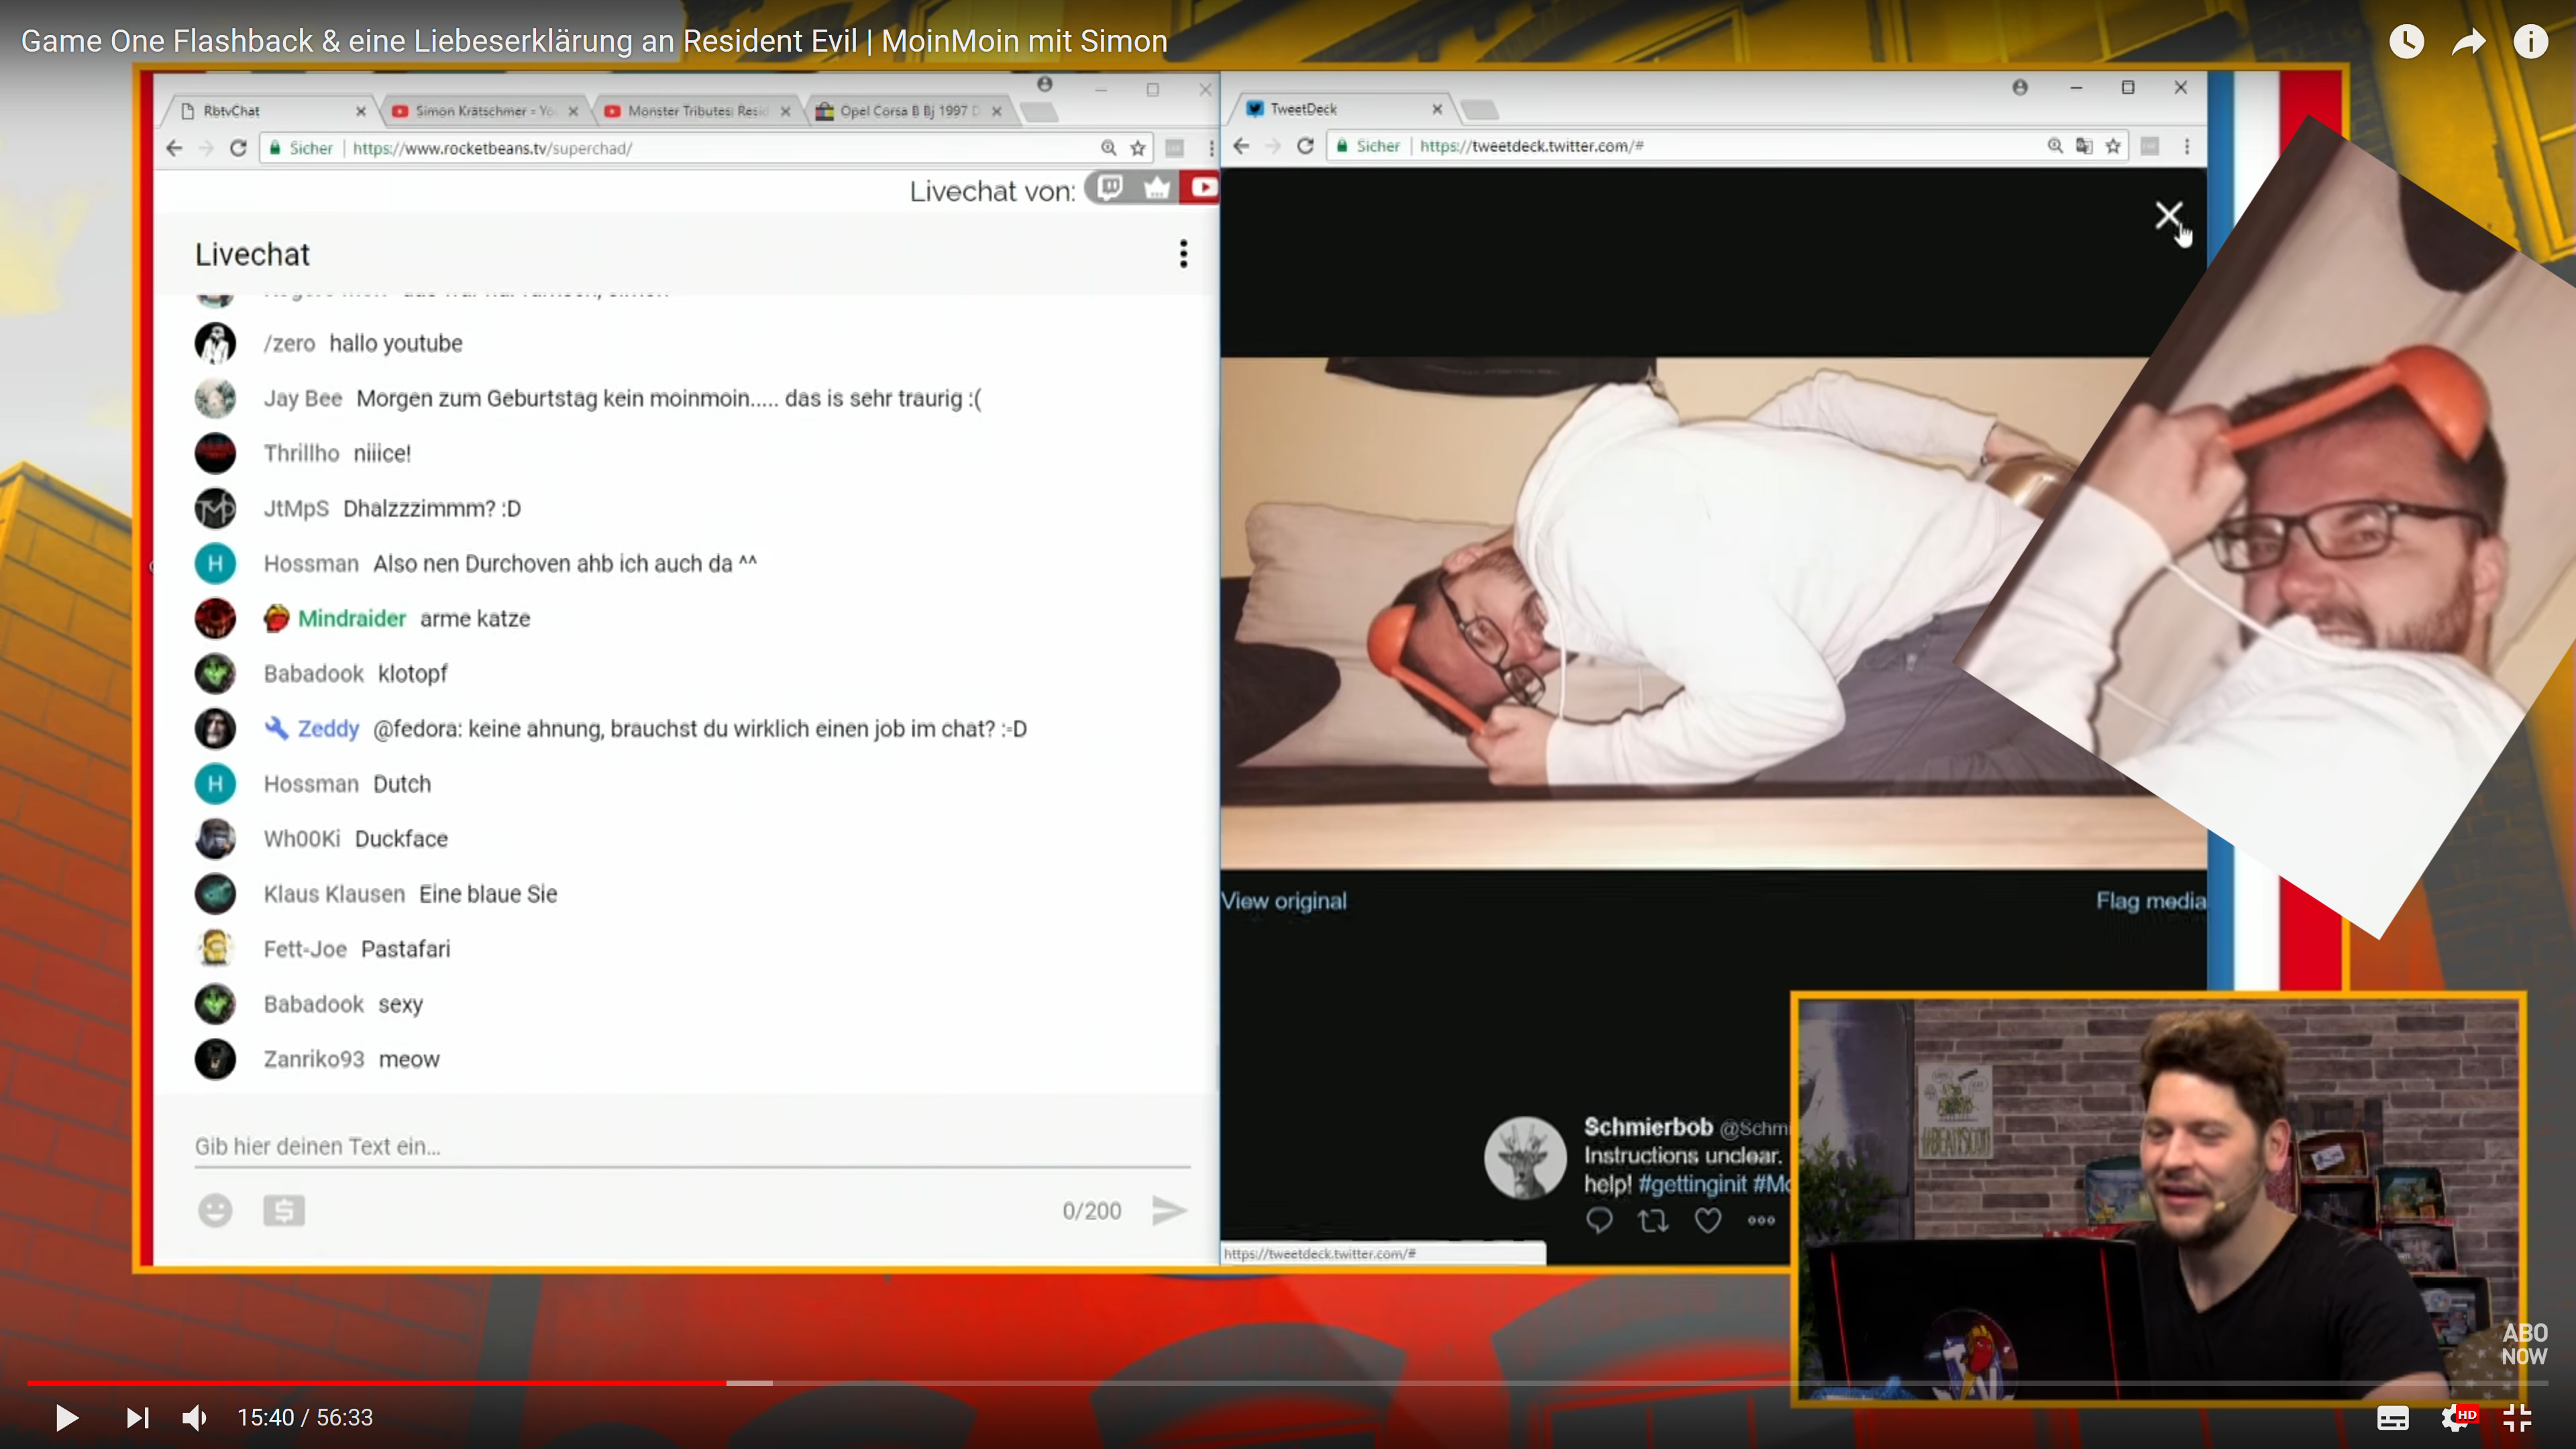Switch to the Monster Tributes tab
The image size is (2576, 1449).
click(697, 111)
